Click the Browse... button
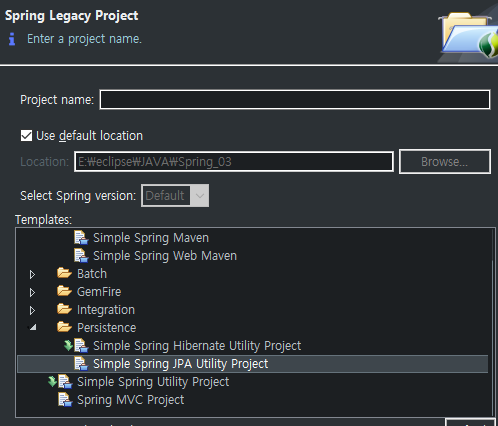 [445, 162]
